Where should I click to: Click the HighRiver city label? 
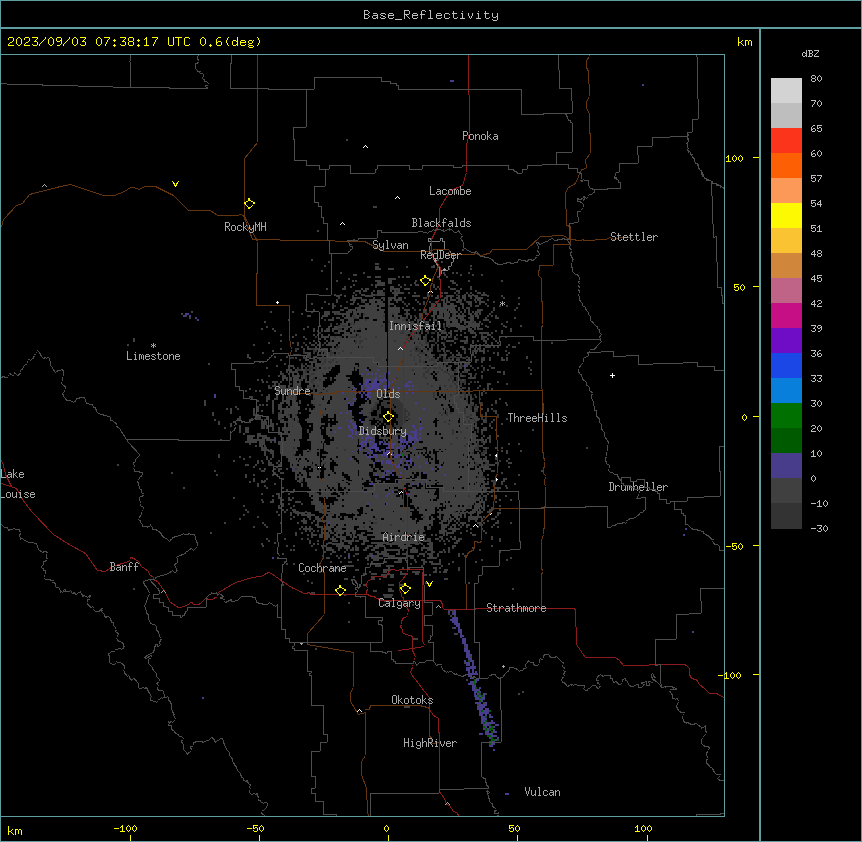[x=430, y=743]
